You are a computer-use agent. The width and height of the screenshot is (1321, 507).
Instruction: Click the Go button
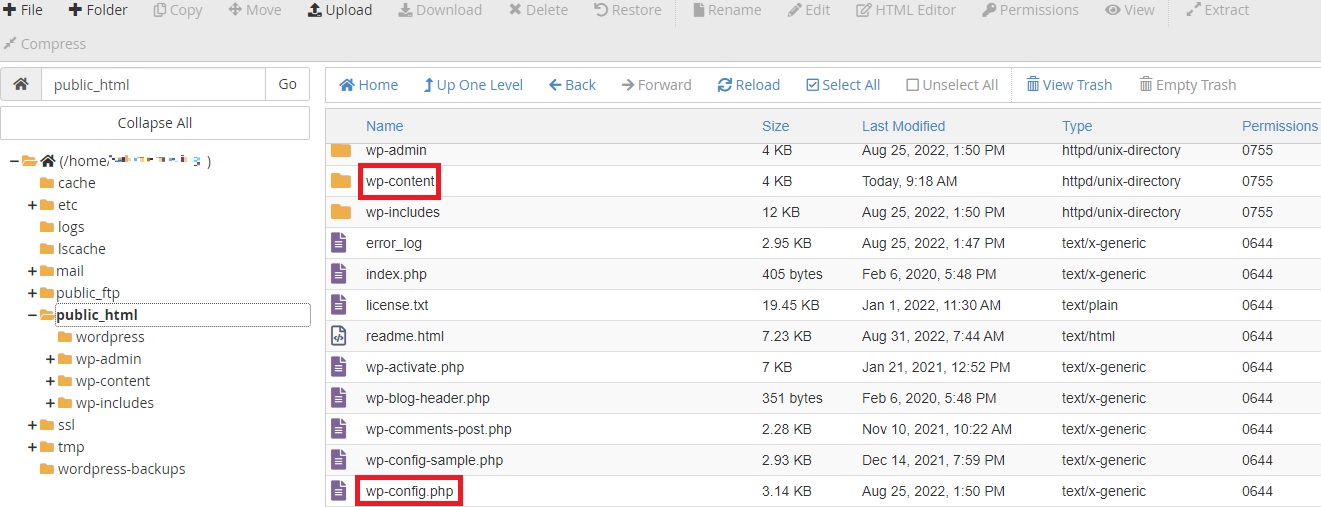click(288, 84)
